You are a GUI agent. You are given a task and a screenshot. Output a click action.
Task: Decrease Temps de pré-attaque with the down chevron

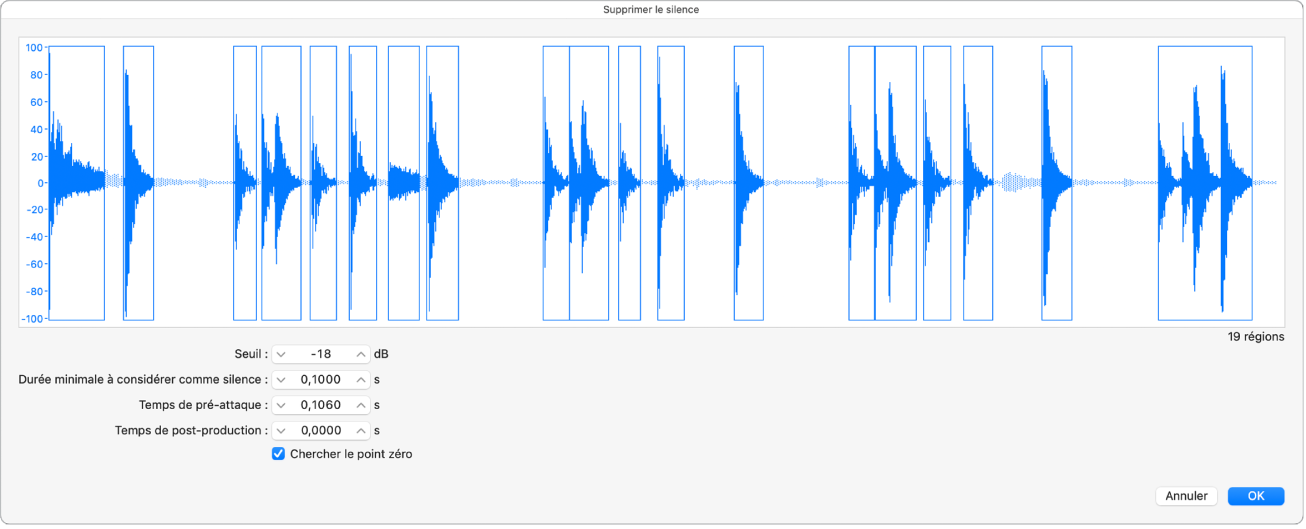click(281, 406)
